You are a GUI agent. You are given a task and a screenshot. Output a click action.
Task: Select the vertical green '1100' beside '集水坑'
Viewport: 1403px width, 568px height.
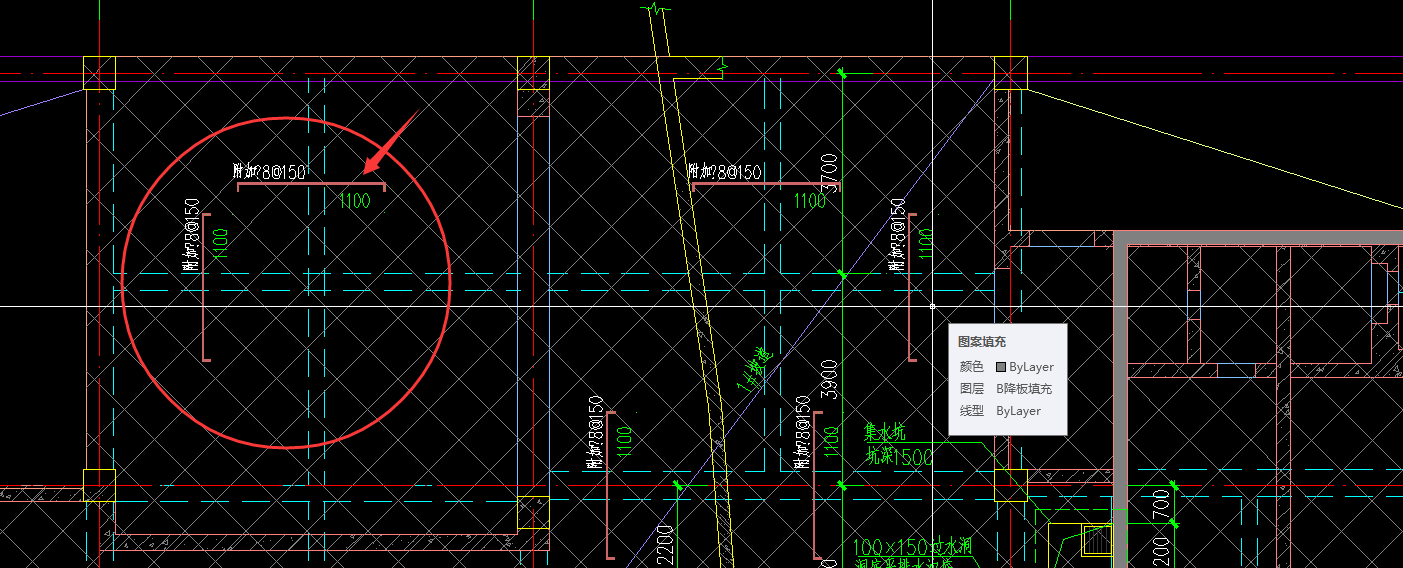(830, 442)
